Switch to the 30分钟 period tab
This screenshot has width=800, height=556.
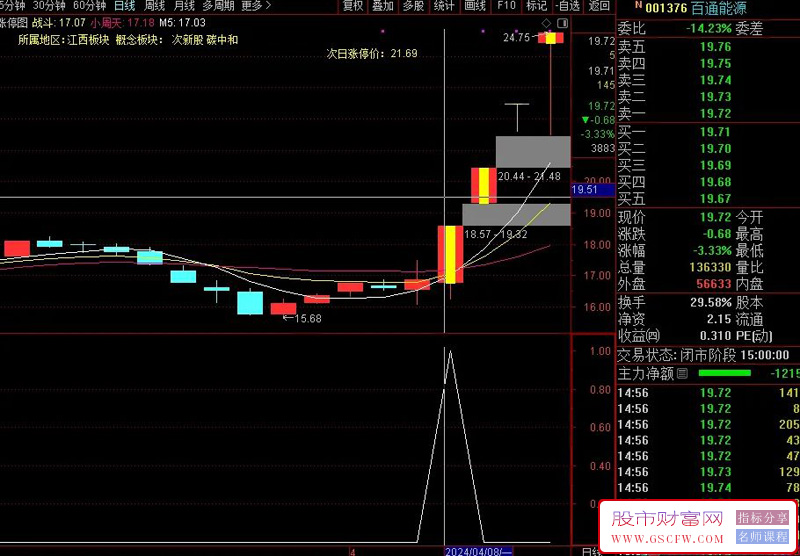(49, 6)
